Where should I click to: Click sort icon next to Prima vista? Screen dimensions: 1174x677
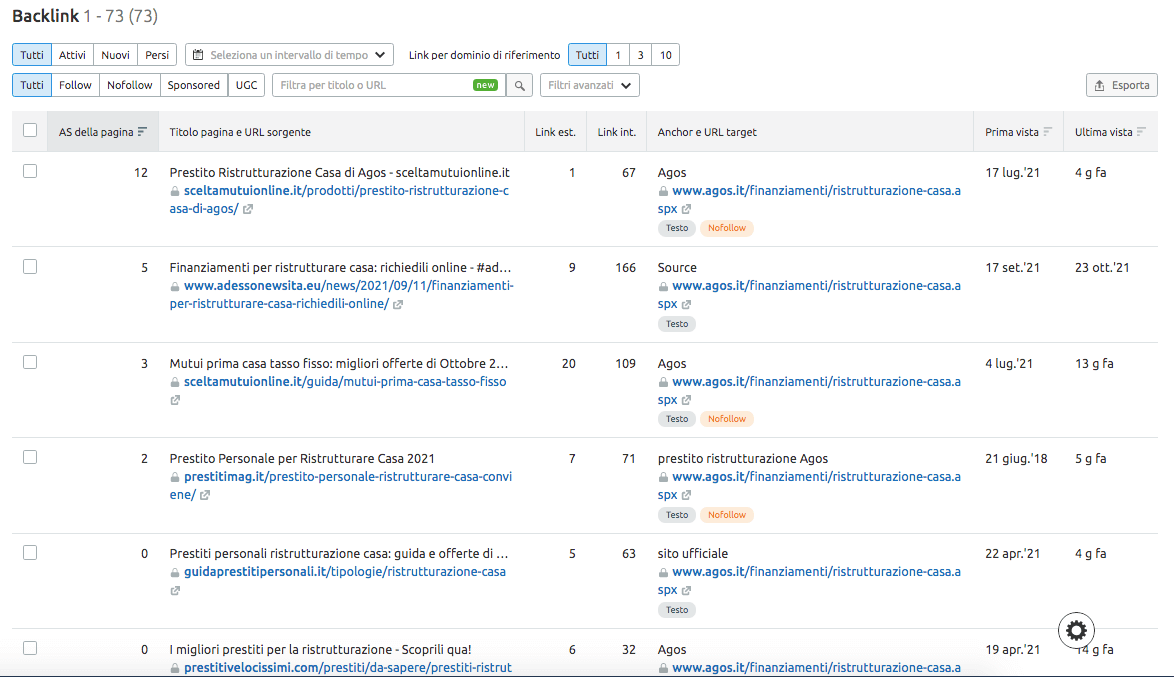[x=1047, y=132]
